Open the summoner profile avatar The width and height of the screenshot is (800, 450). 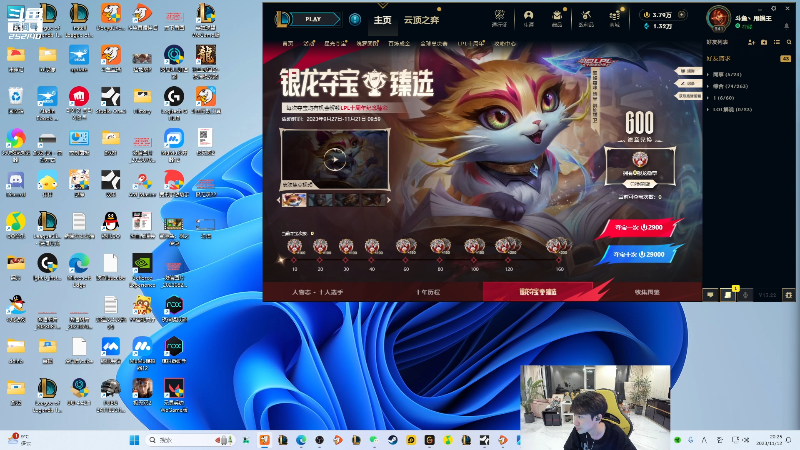coord(718,18)
